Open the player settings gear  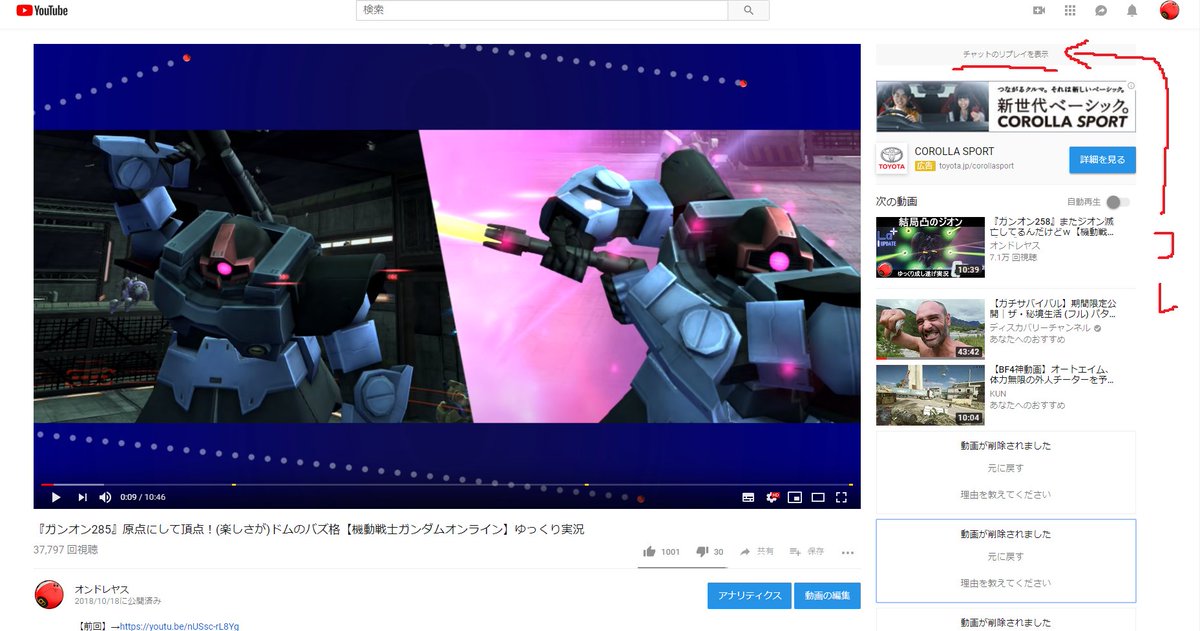tap(772, 497)
